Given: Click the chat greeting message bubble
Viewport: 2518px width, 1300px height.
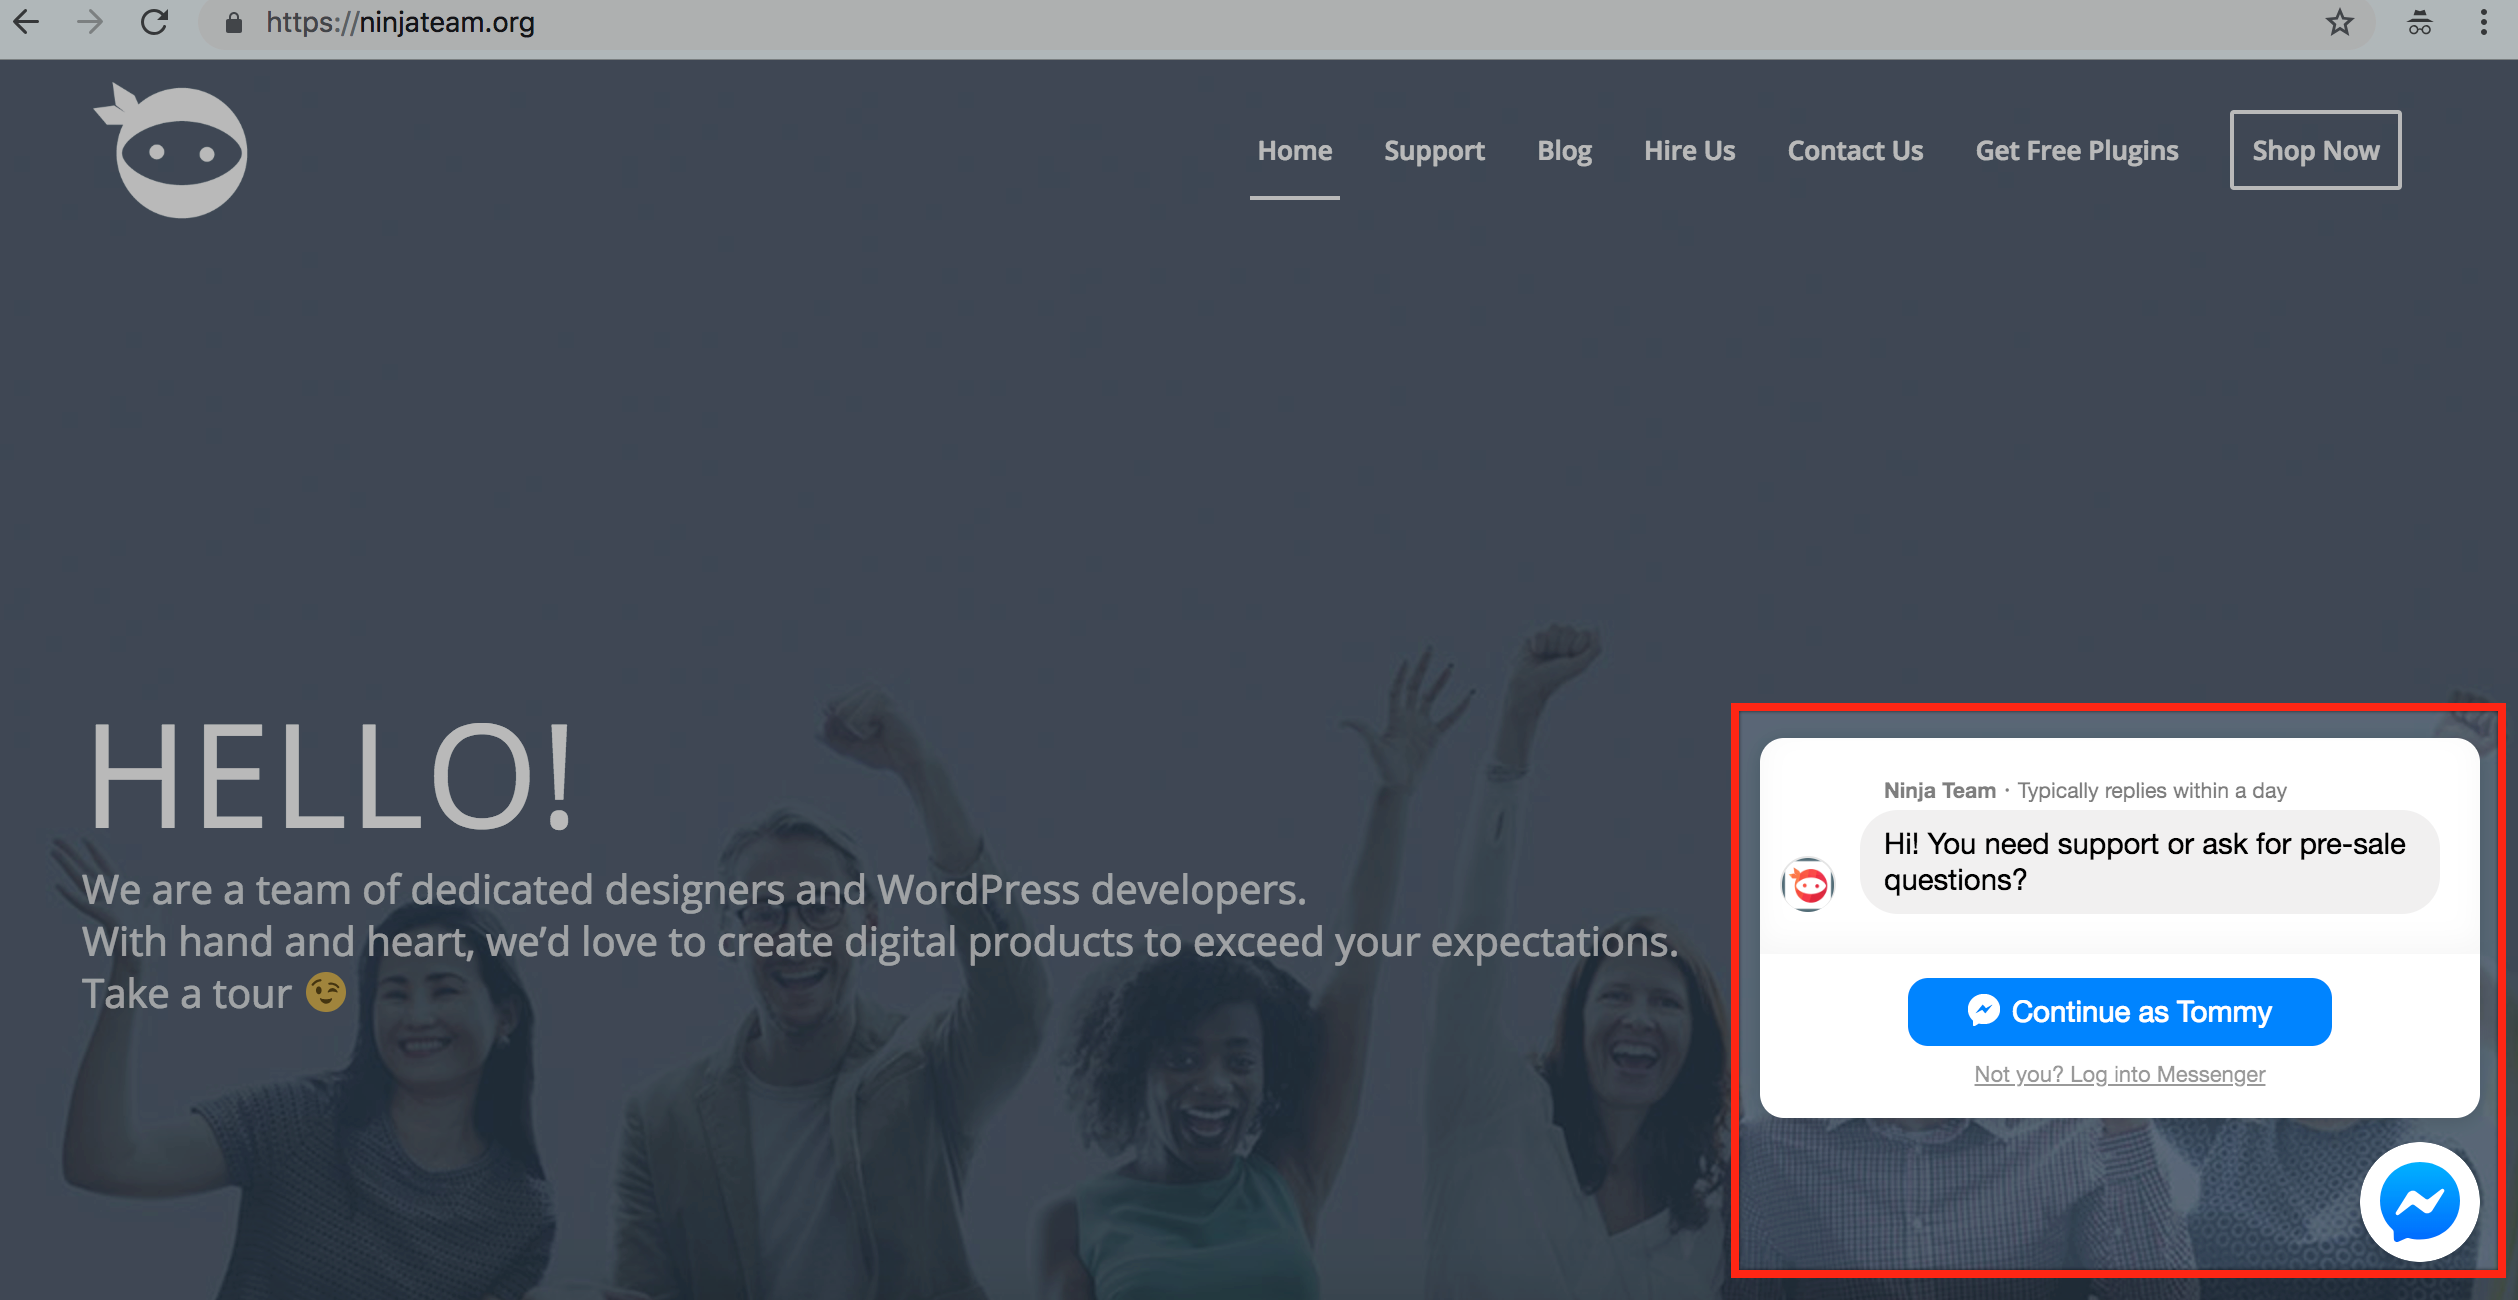Looking at the screenshot, I should click(x=2150, y=862).
